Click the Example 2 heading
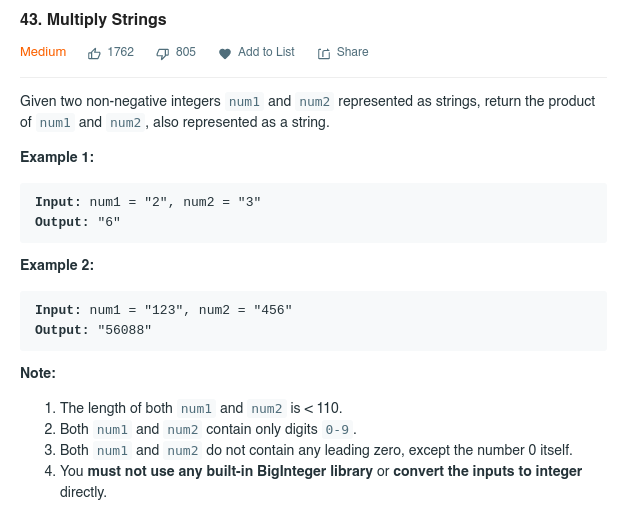 tap(57, 265)
